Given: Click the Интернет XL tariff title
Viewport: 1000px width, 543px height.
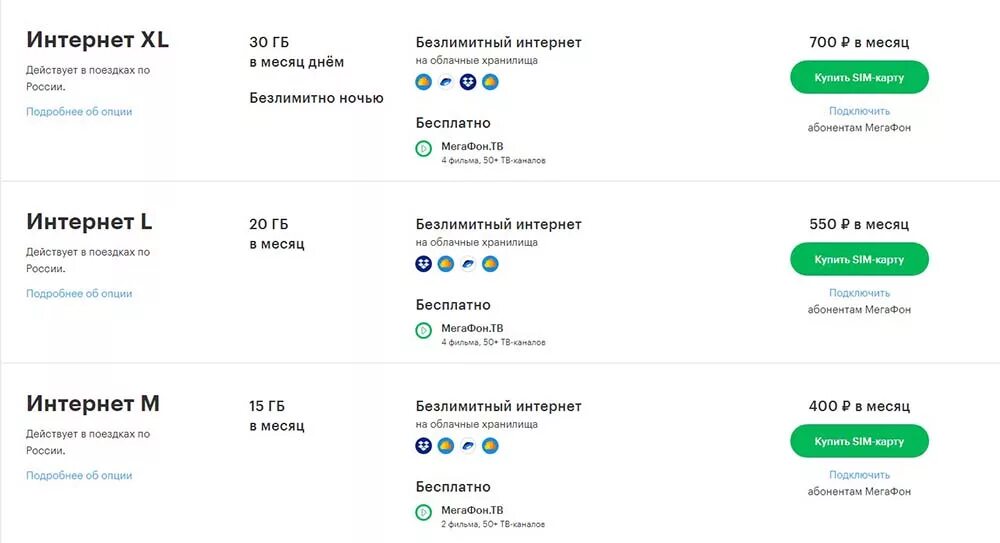Looking at the screenshot, I should point(98,40).
